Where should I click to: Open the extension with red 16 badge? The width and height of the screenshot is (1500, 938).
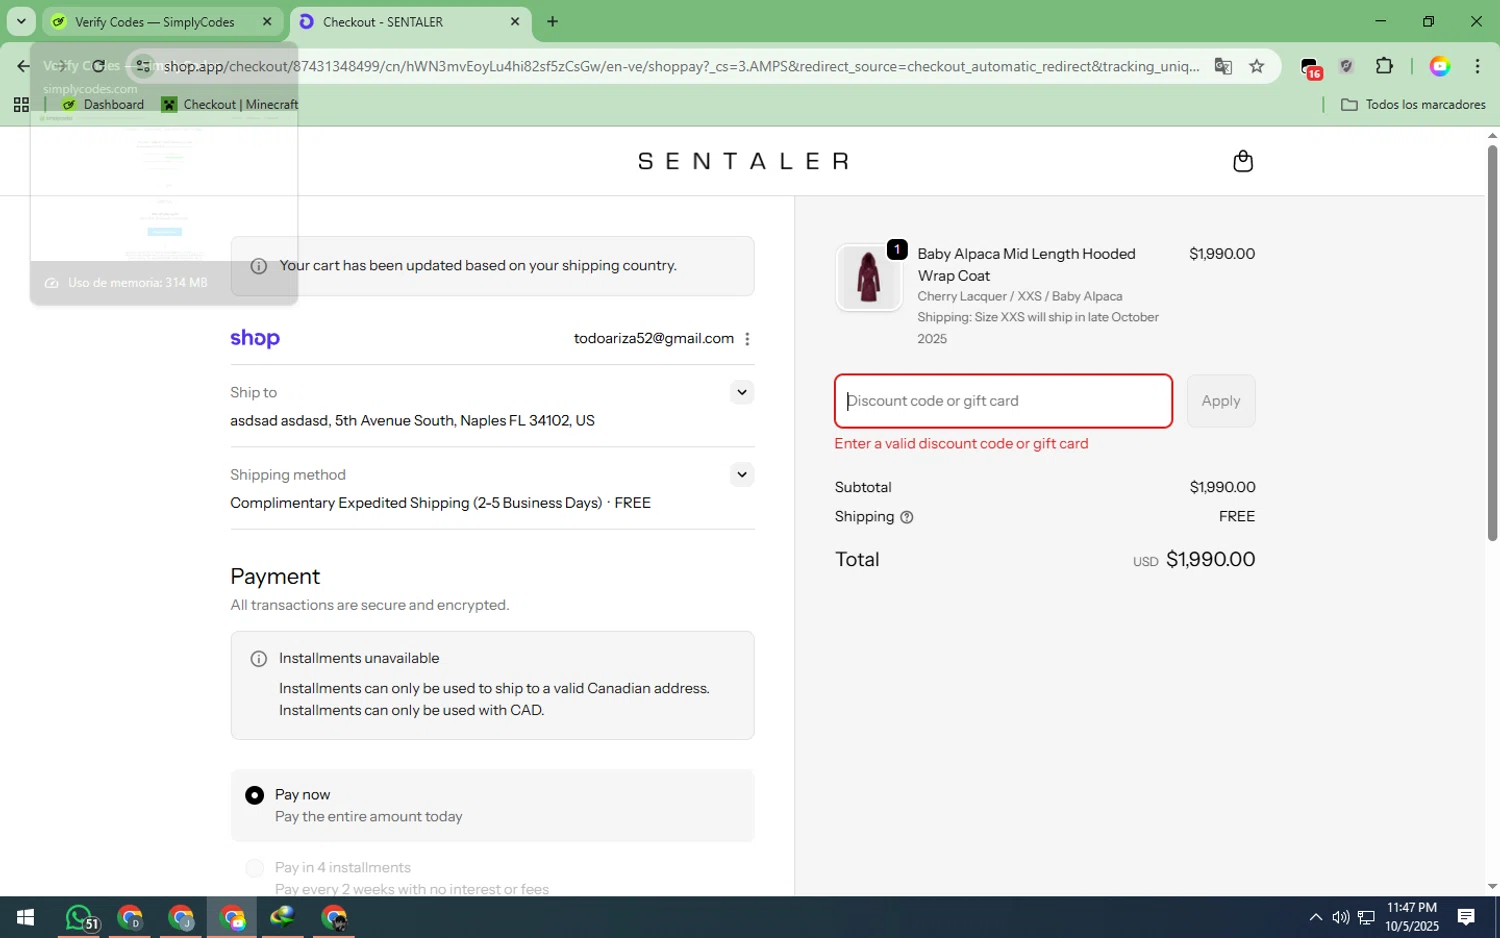pyautogui.click(x=1311, y=67)
